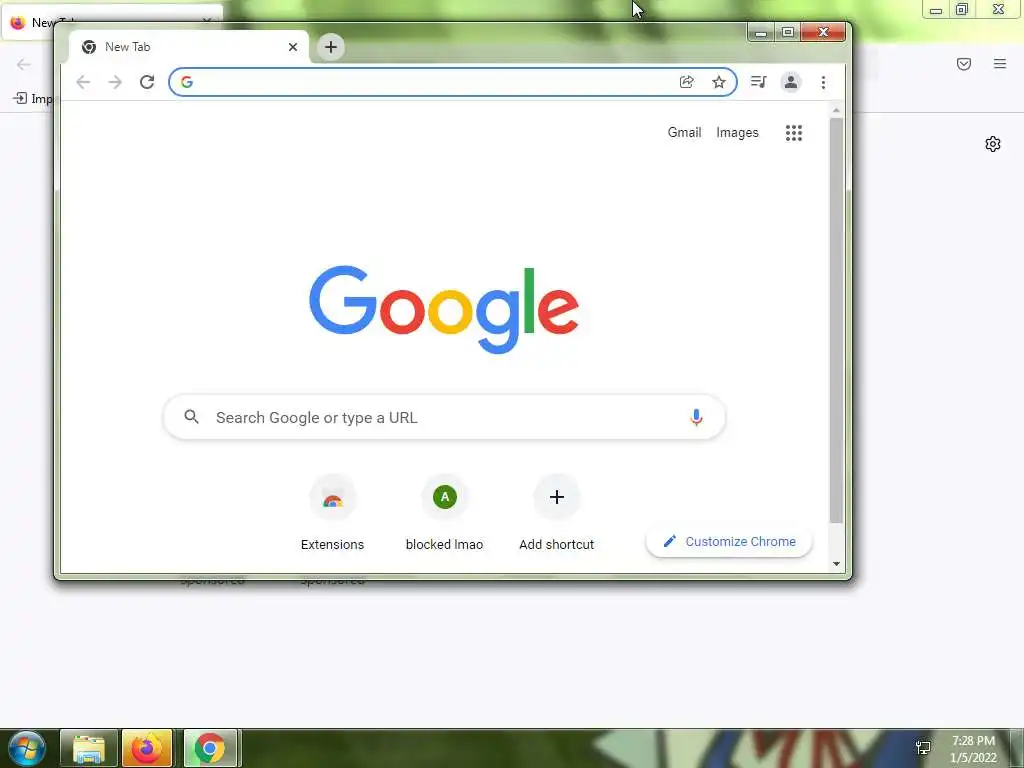Open the Chrome profile avatar
1024x768 pixels.
point(791,82)
